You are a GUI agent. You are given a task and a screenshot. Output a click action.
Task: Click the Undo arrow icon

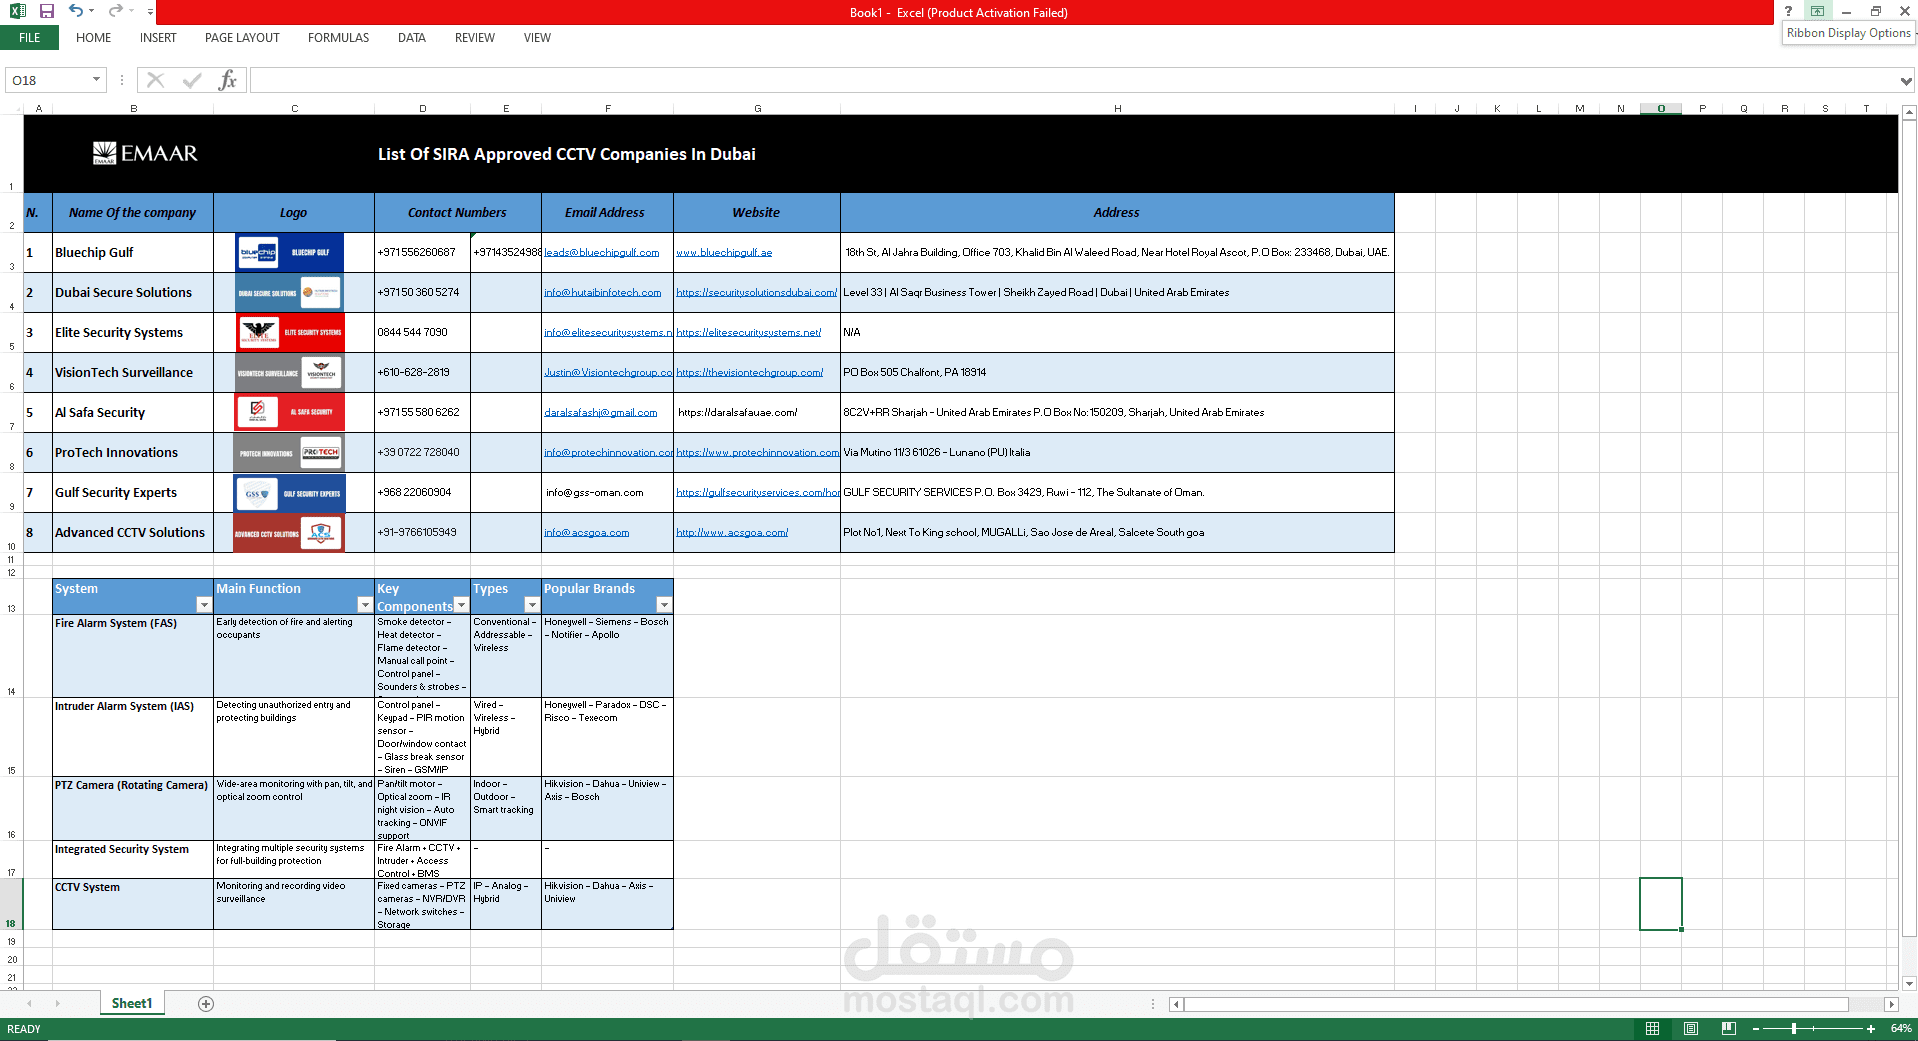click(x=76, y=11)
